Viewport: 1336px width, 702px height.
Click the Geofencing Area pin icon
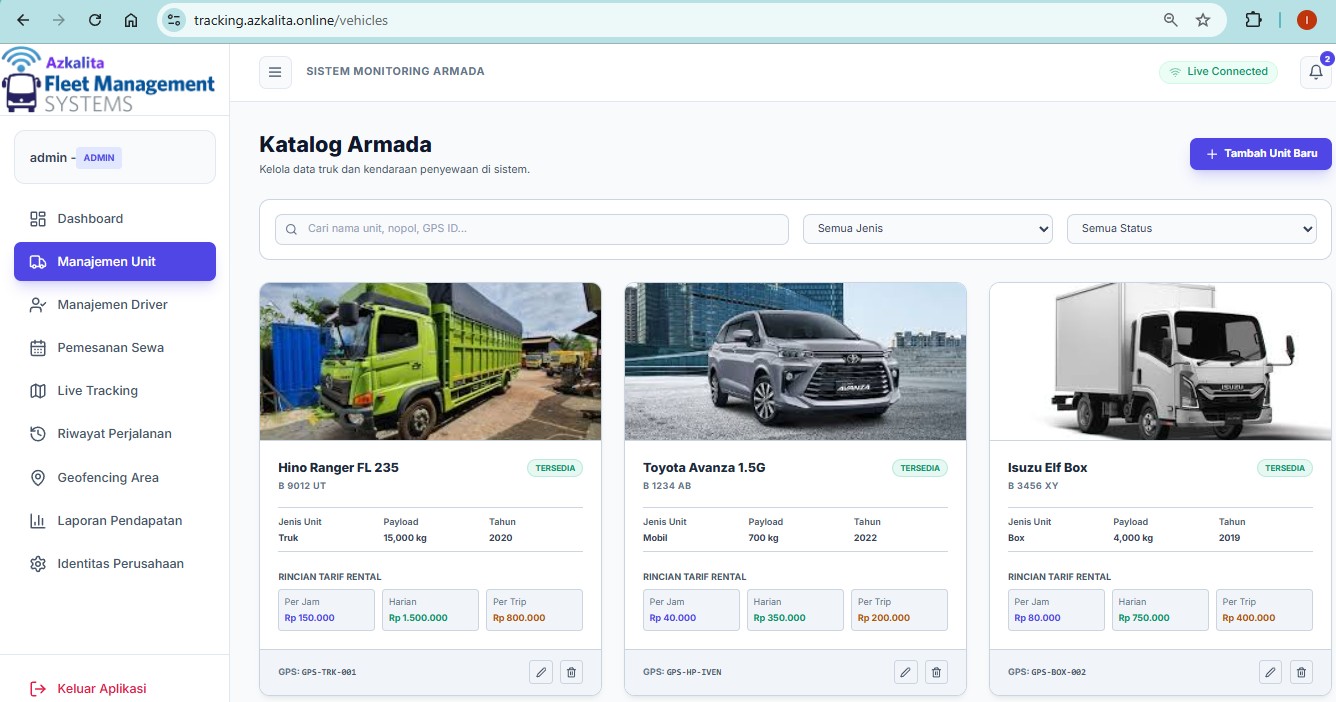[38, 478]
